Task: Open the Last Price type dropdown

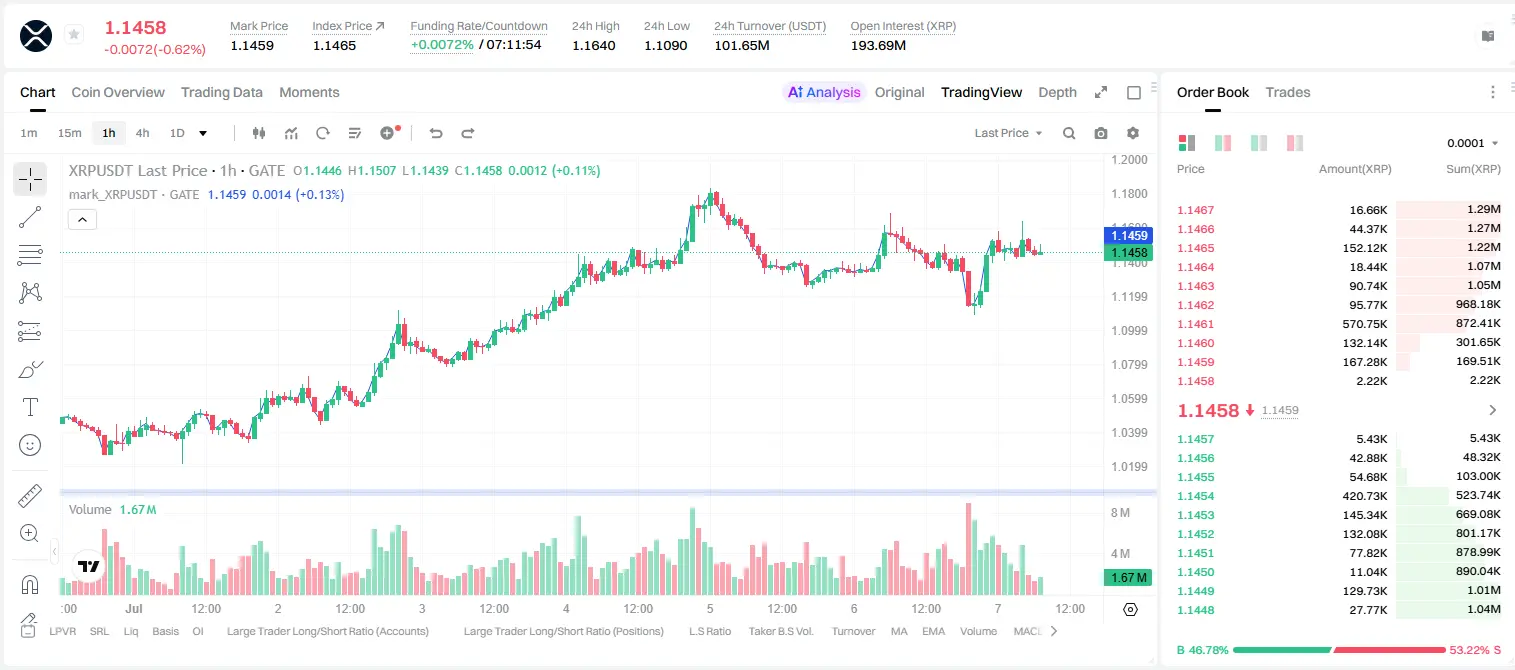Action: 1008,133
